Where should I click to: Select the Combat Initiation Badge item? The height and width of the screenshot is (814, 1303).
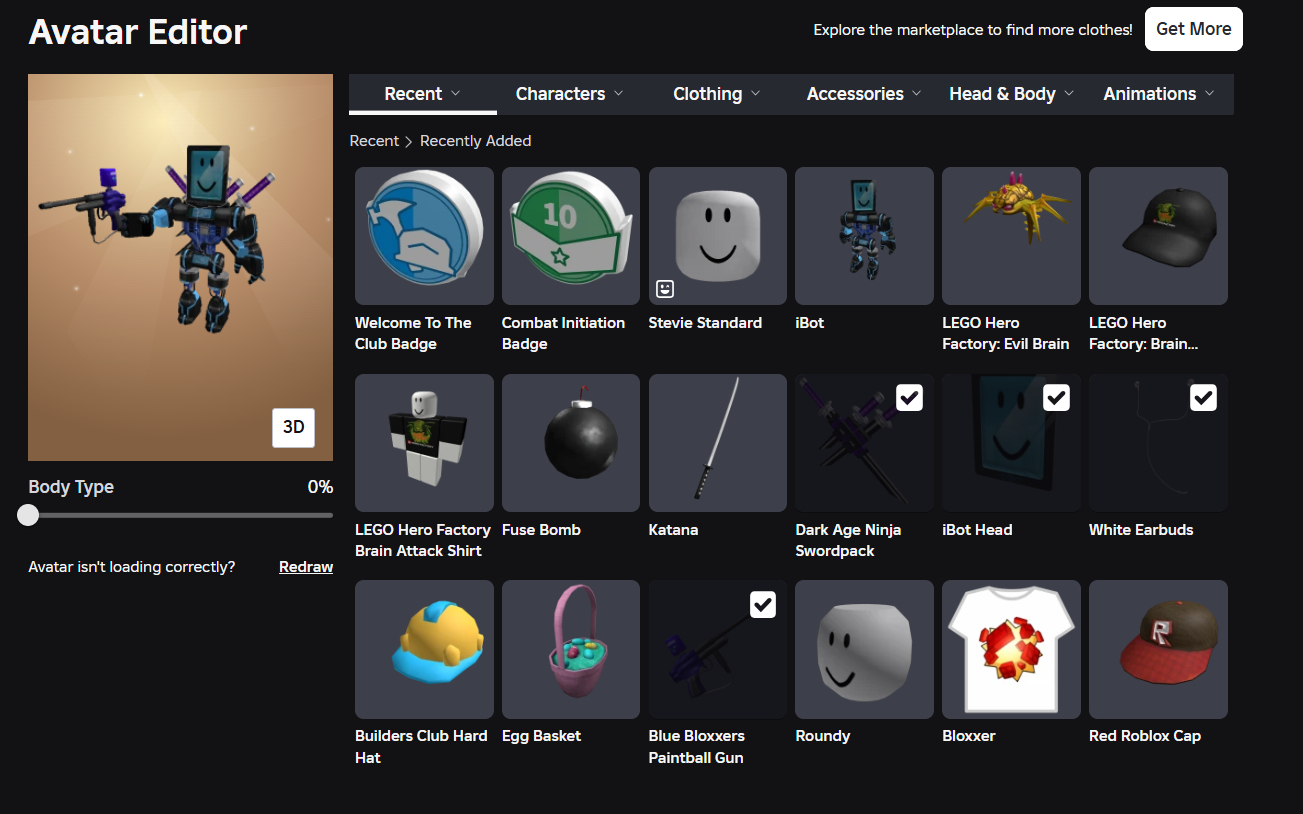pos(571,236)
